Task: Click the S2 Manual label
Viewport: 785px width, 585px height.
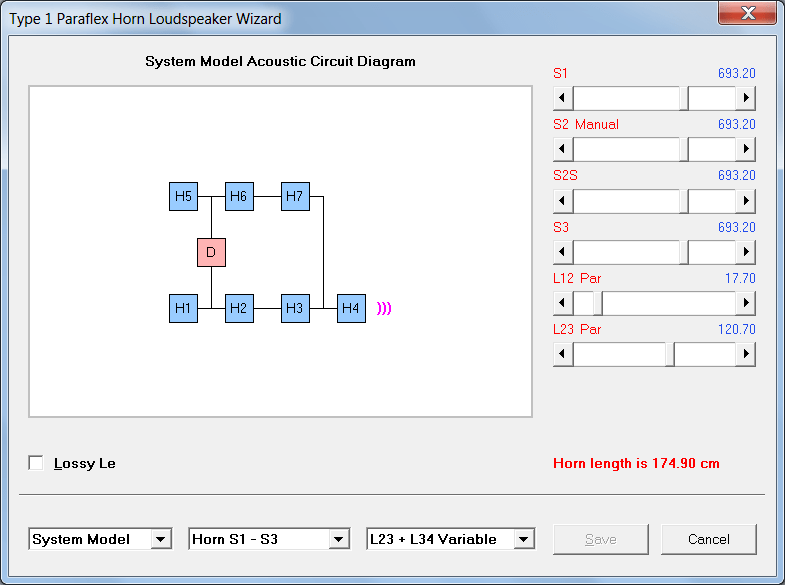Action: (586, 124)
